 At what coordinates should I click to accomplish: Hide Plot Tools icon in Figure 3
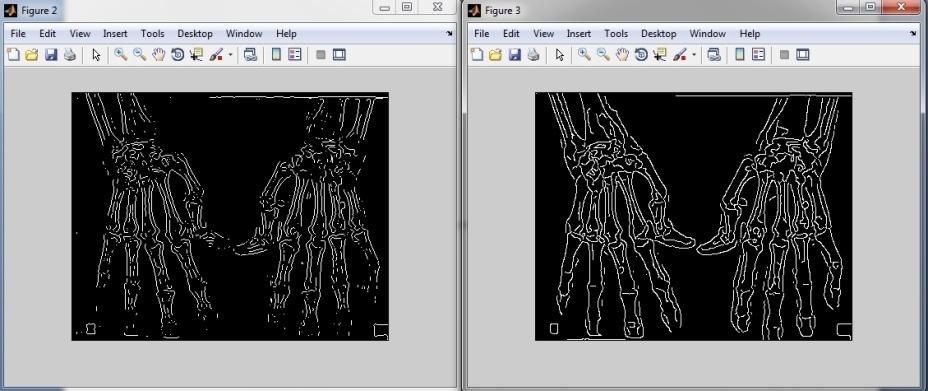click(x=784, y=55)
